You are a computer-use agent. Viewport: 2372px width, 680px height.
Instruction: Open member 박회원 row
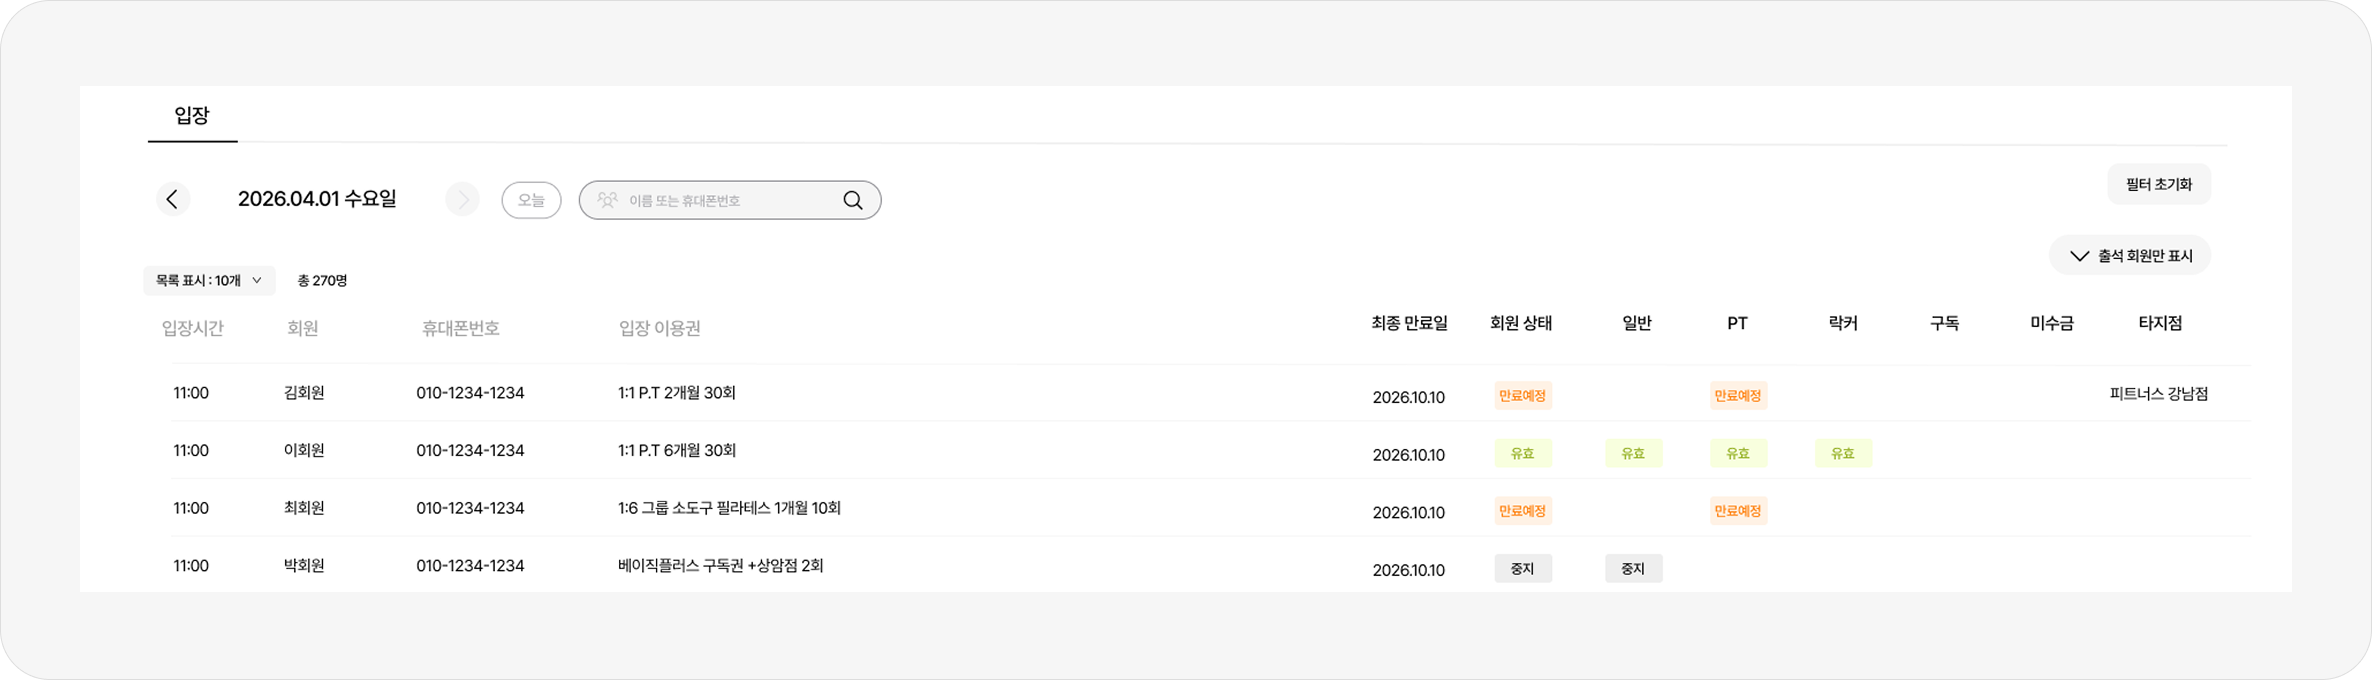click(304, 566)
